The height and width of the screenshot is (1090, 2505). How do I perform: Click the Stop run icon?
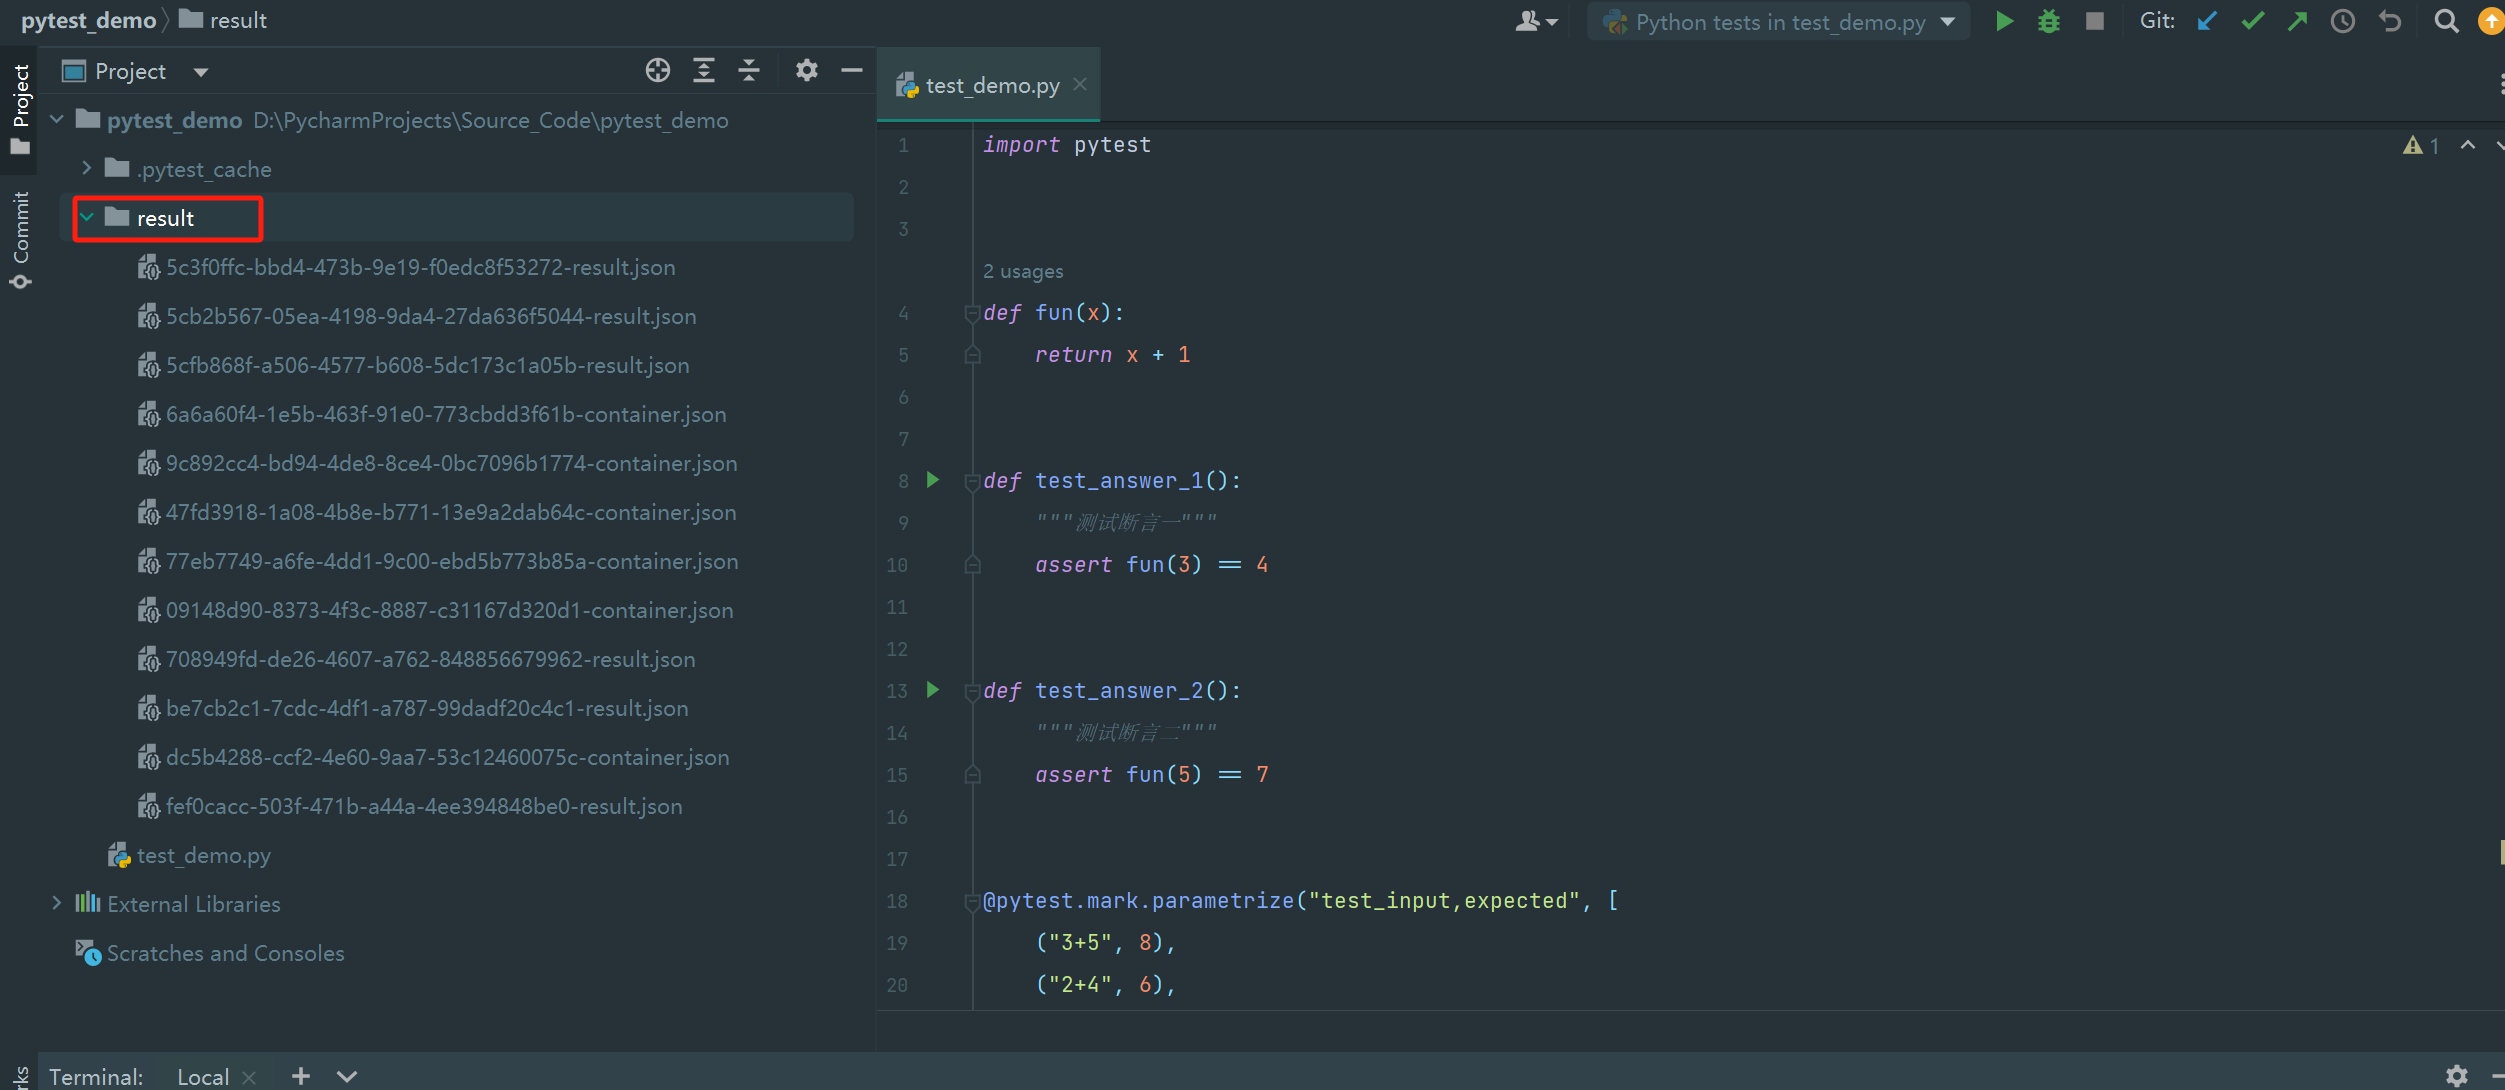coord(2095,21)
